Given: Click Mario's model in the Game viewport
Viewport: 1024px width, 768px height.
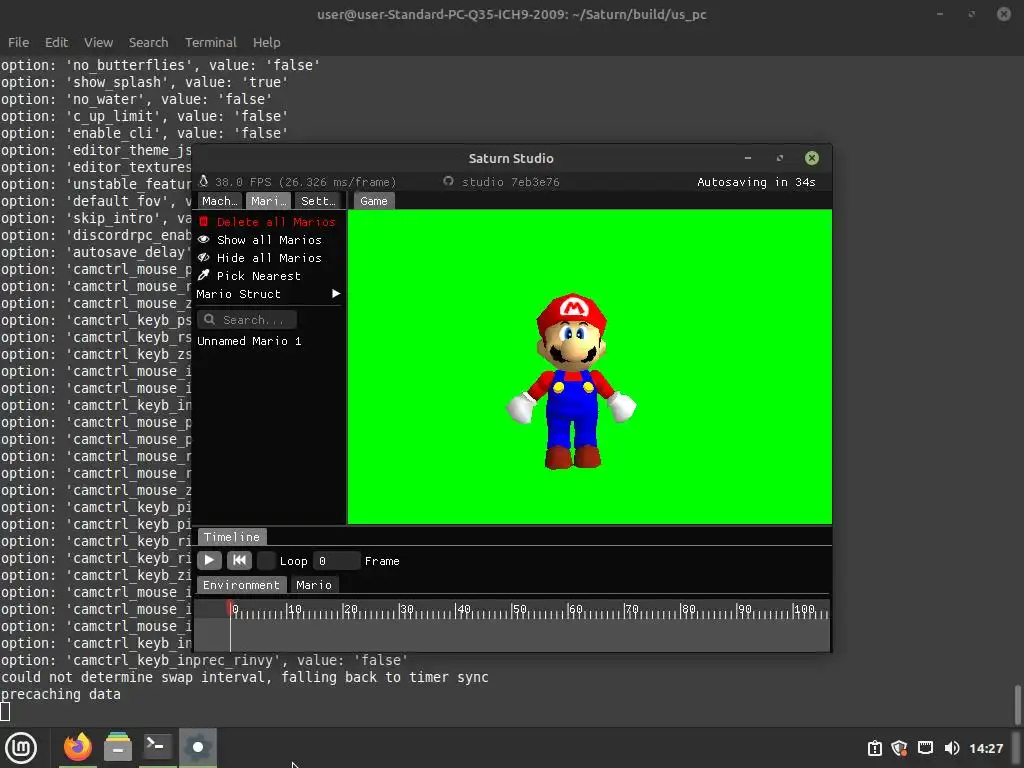Looking at the screenshot, I should (571, 381).
